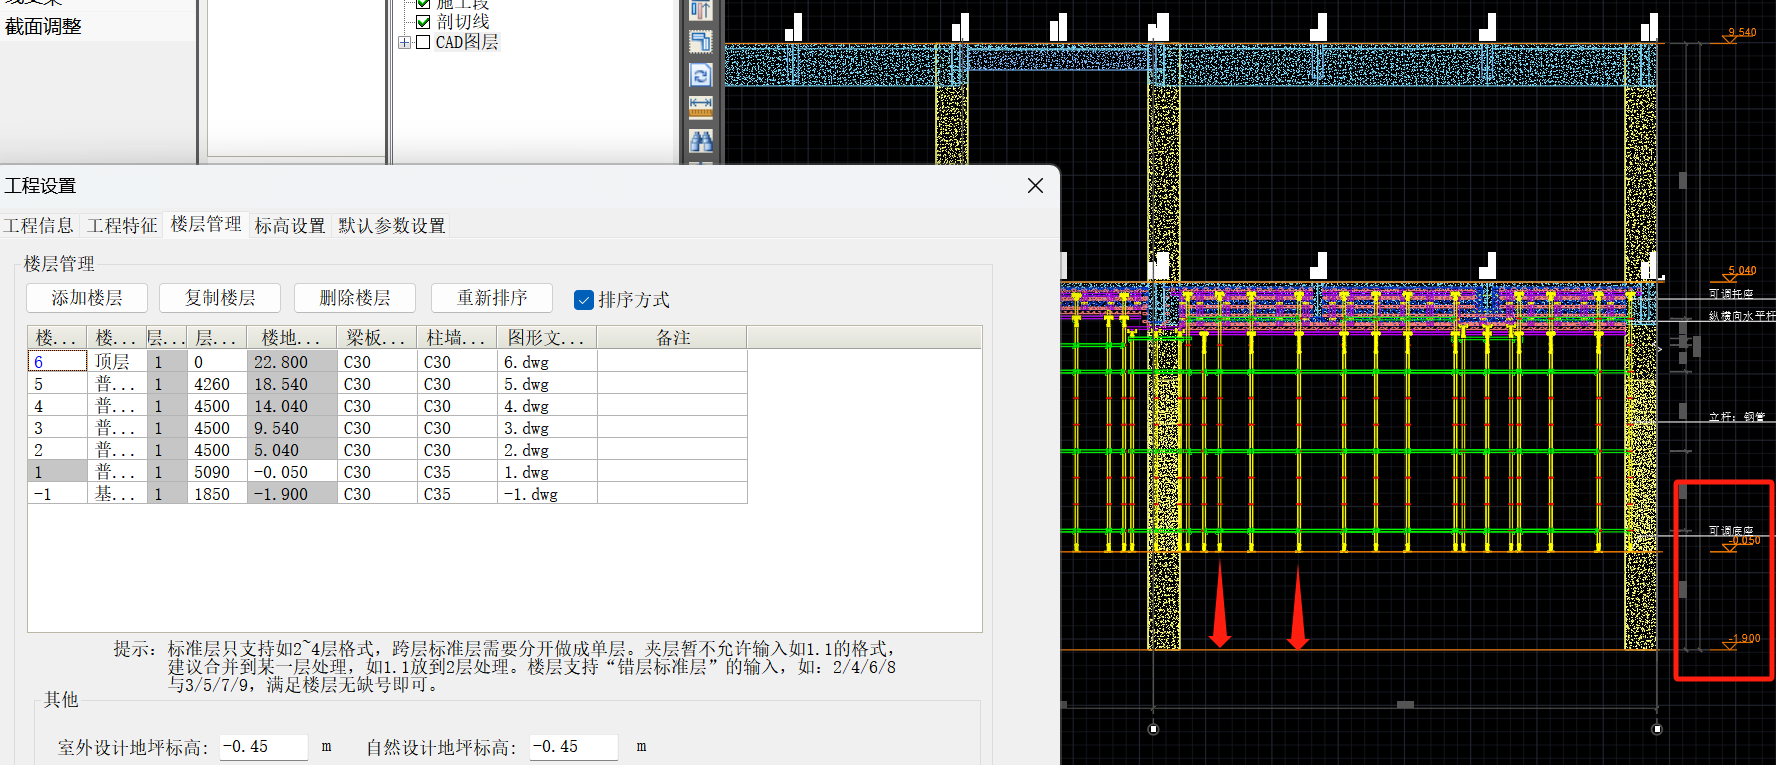
Task: Click the 基... floor name cell
Action: [116, 493]
